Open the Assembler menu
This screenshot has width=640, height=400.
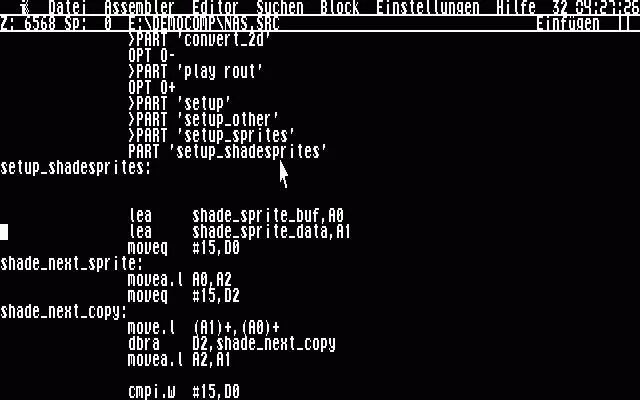point(140,7)
